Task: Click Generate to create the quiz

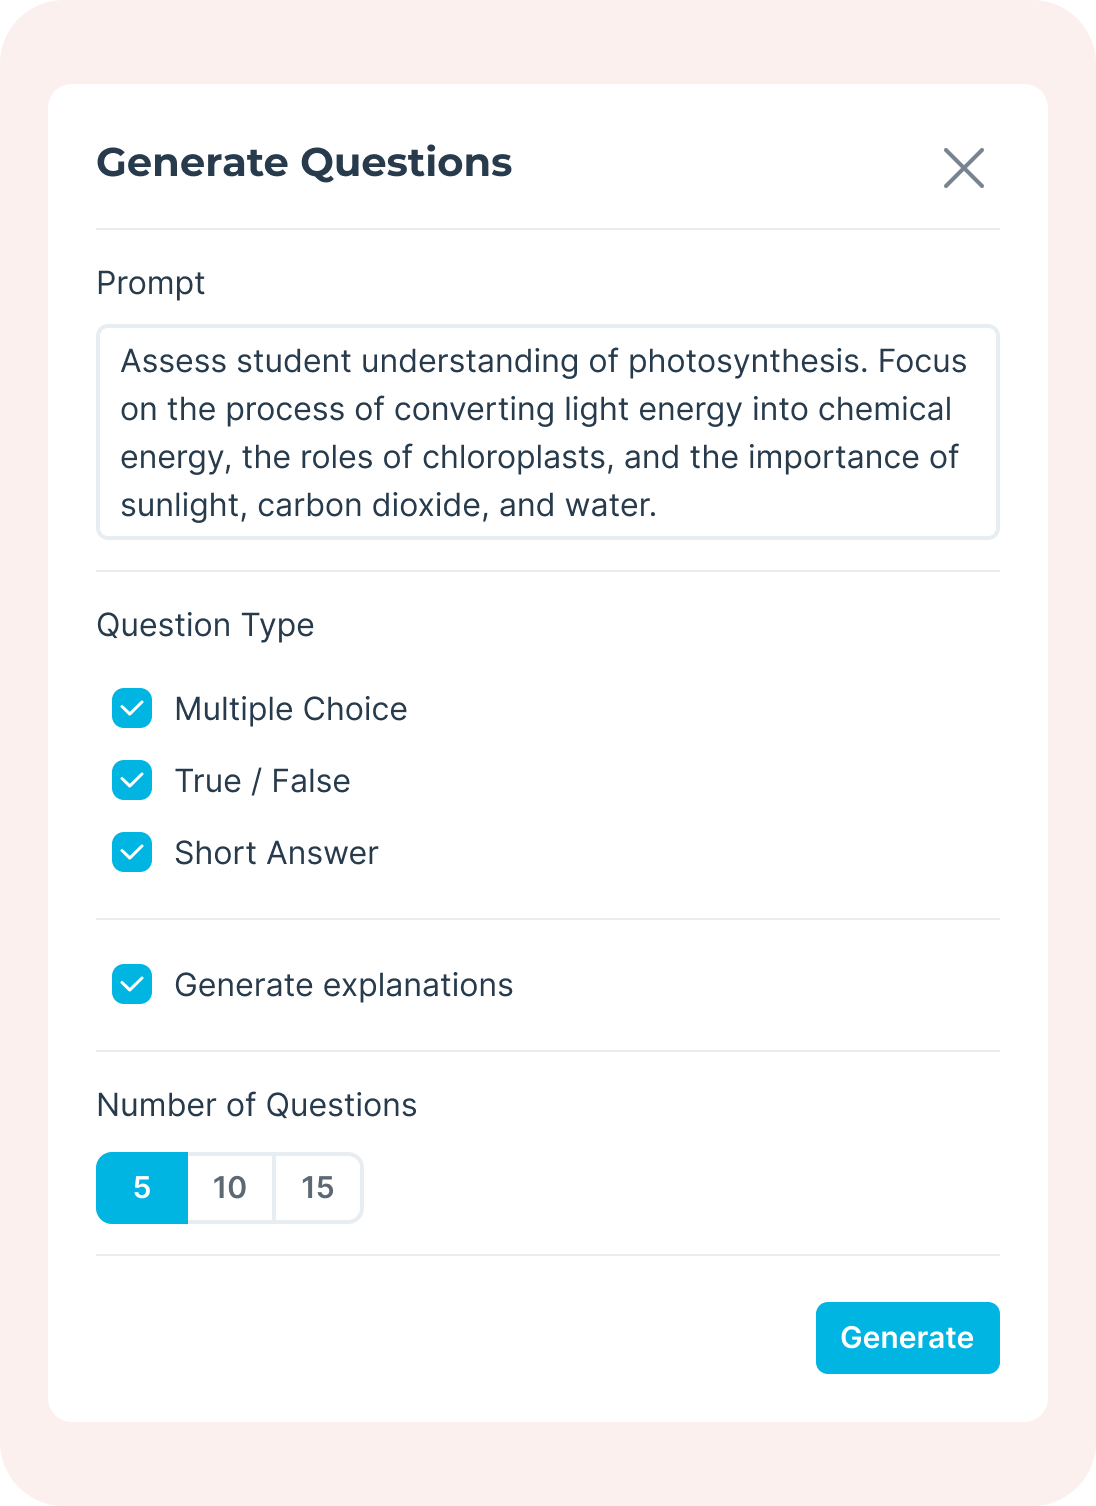Action: 907,1337
